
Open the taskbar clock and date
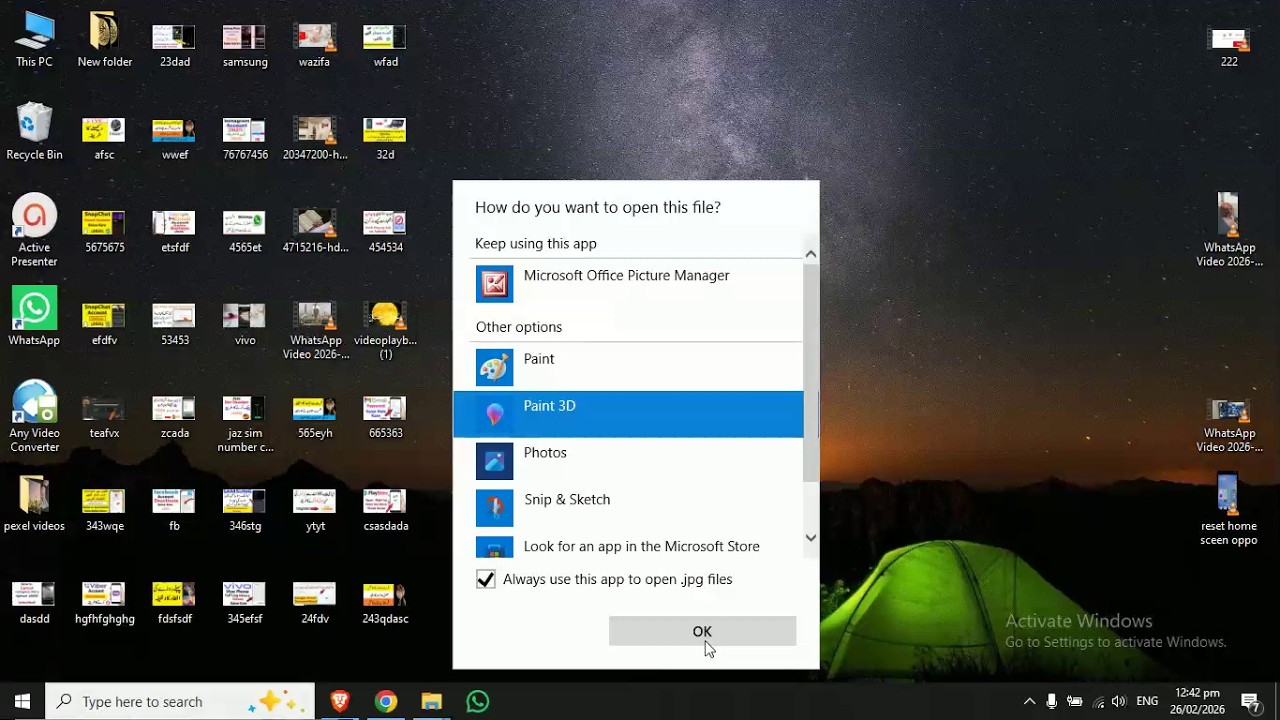point(1197,701)
